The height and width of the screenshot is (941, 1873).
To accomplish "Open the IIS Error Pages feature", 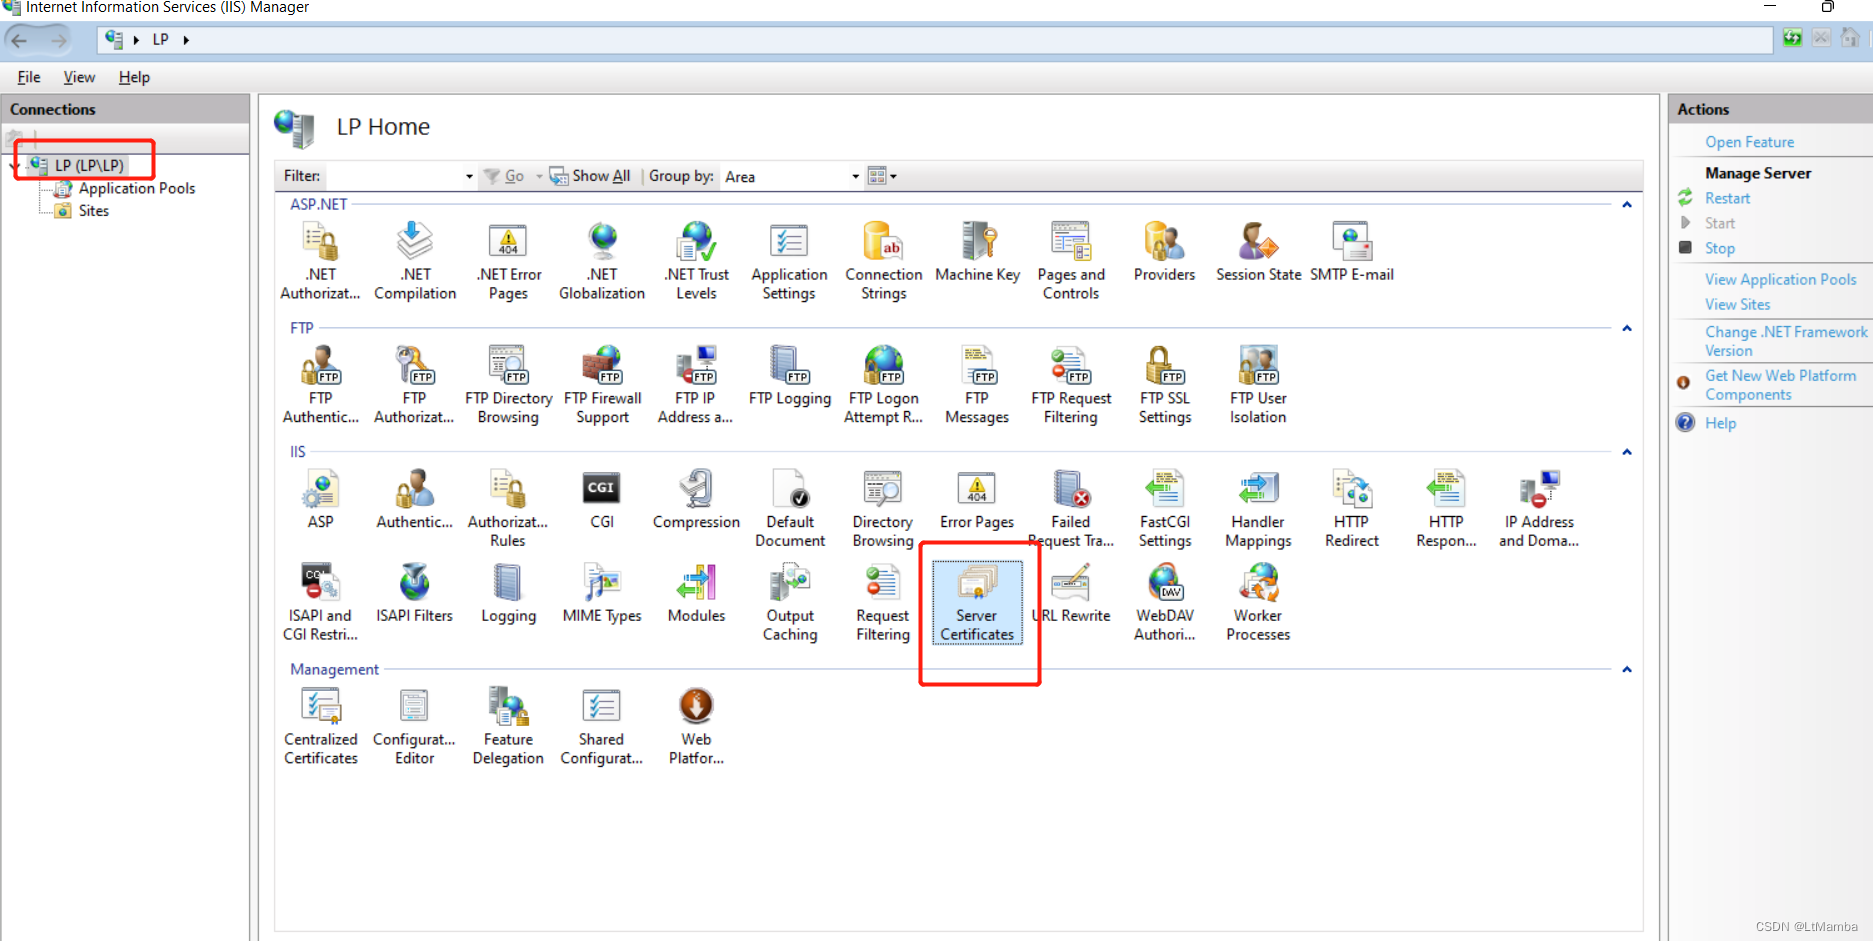I will tap(977, 500).
